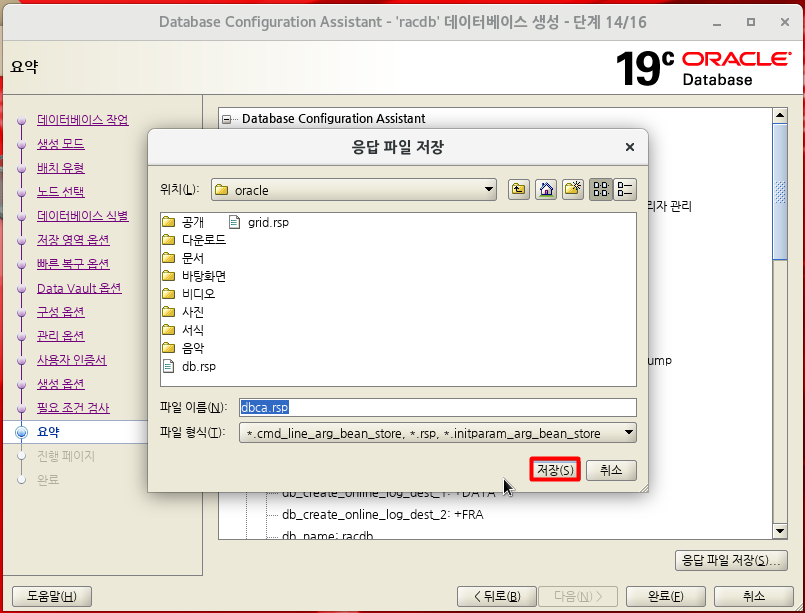Open the 데이터베이스 식별 step link

coord(83,216)
